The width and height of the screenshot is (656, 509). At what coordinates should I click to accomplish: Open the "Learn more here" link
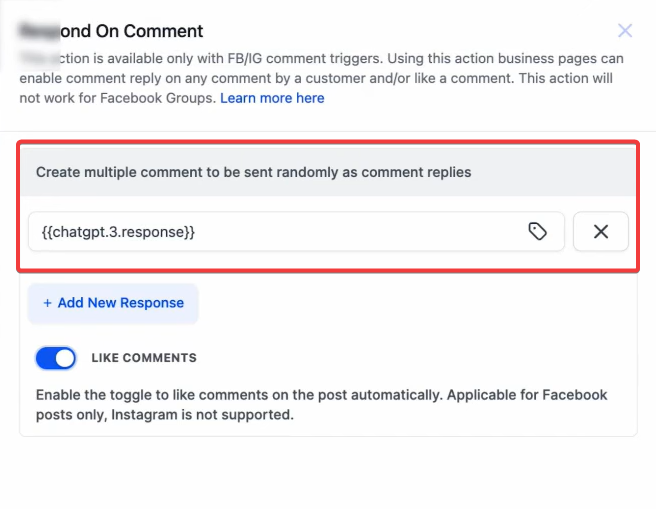[x=272, y=98]
